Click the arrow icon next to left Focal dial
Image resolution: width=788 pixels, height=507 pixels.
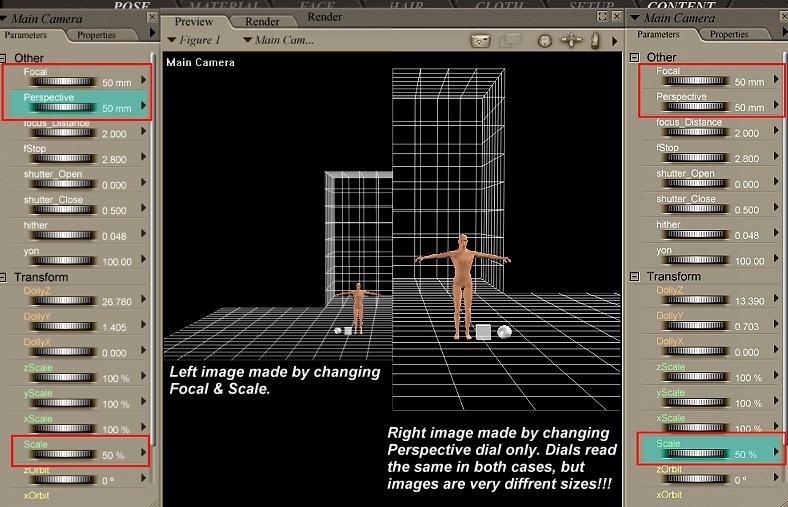[x=143, y=80]
